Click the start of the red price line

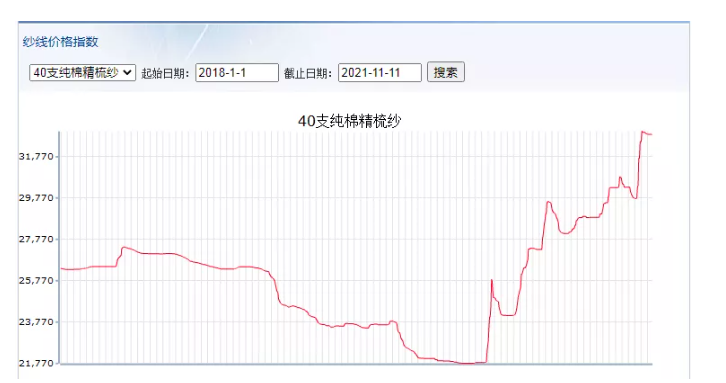(x=62, y=269)
